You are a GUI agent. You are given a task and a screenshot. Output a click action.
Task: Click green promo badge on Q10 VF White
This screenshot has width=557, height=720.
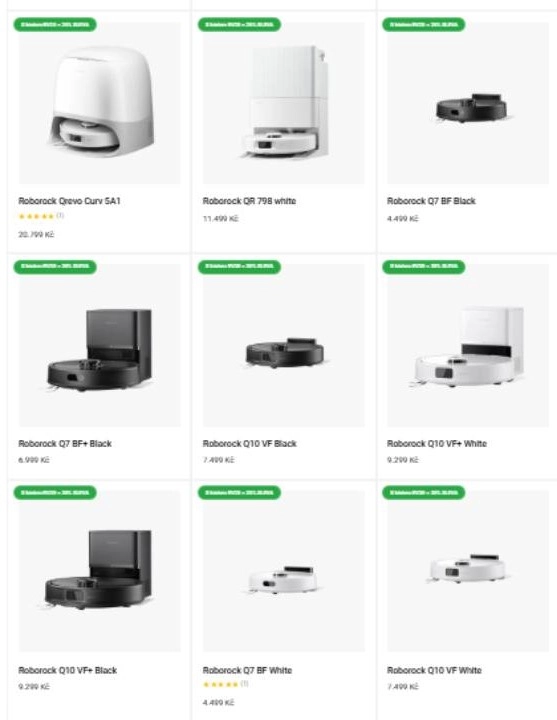tap(423, 492)
